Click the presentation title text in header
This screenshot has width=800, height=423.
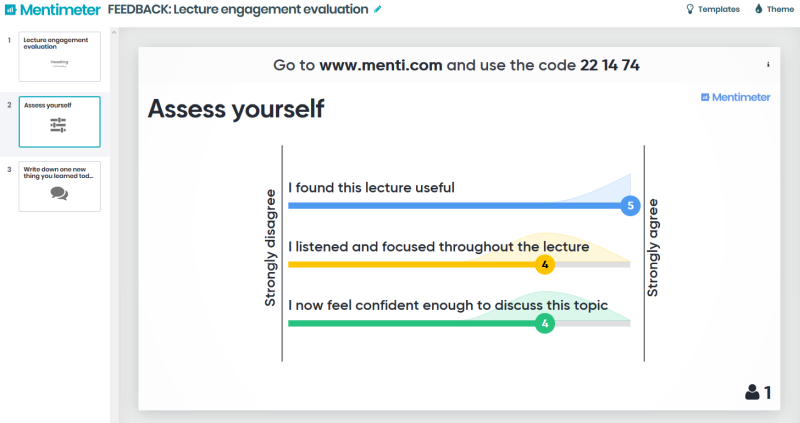(238, 10)
